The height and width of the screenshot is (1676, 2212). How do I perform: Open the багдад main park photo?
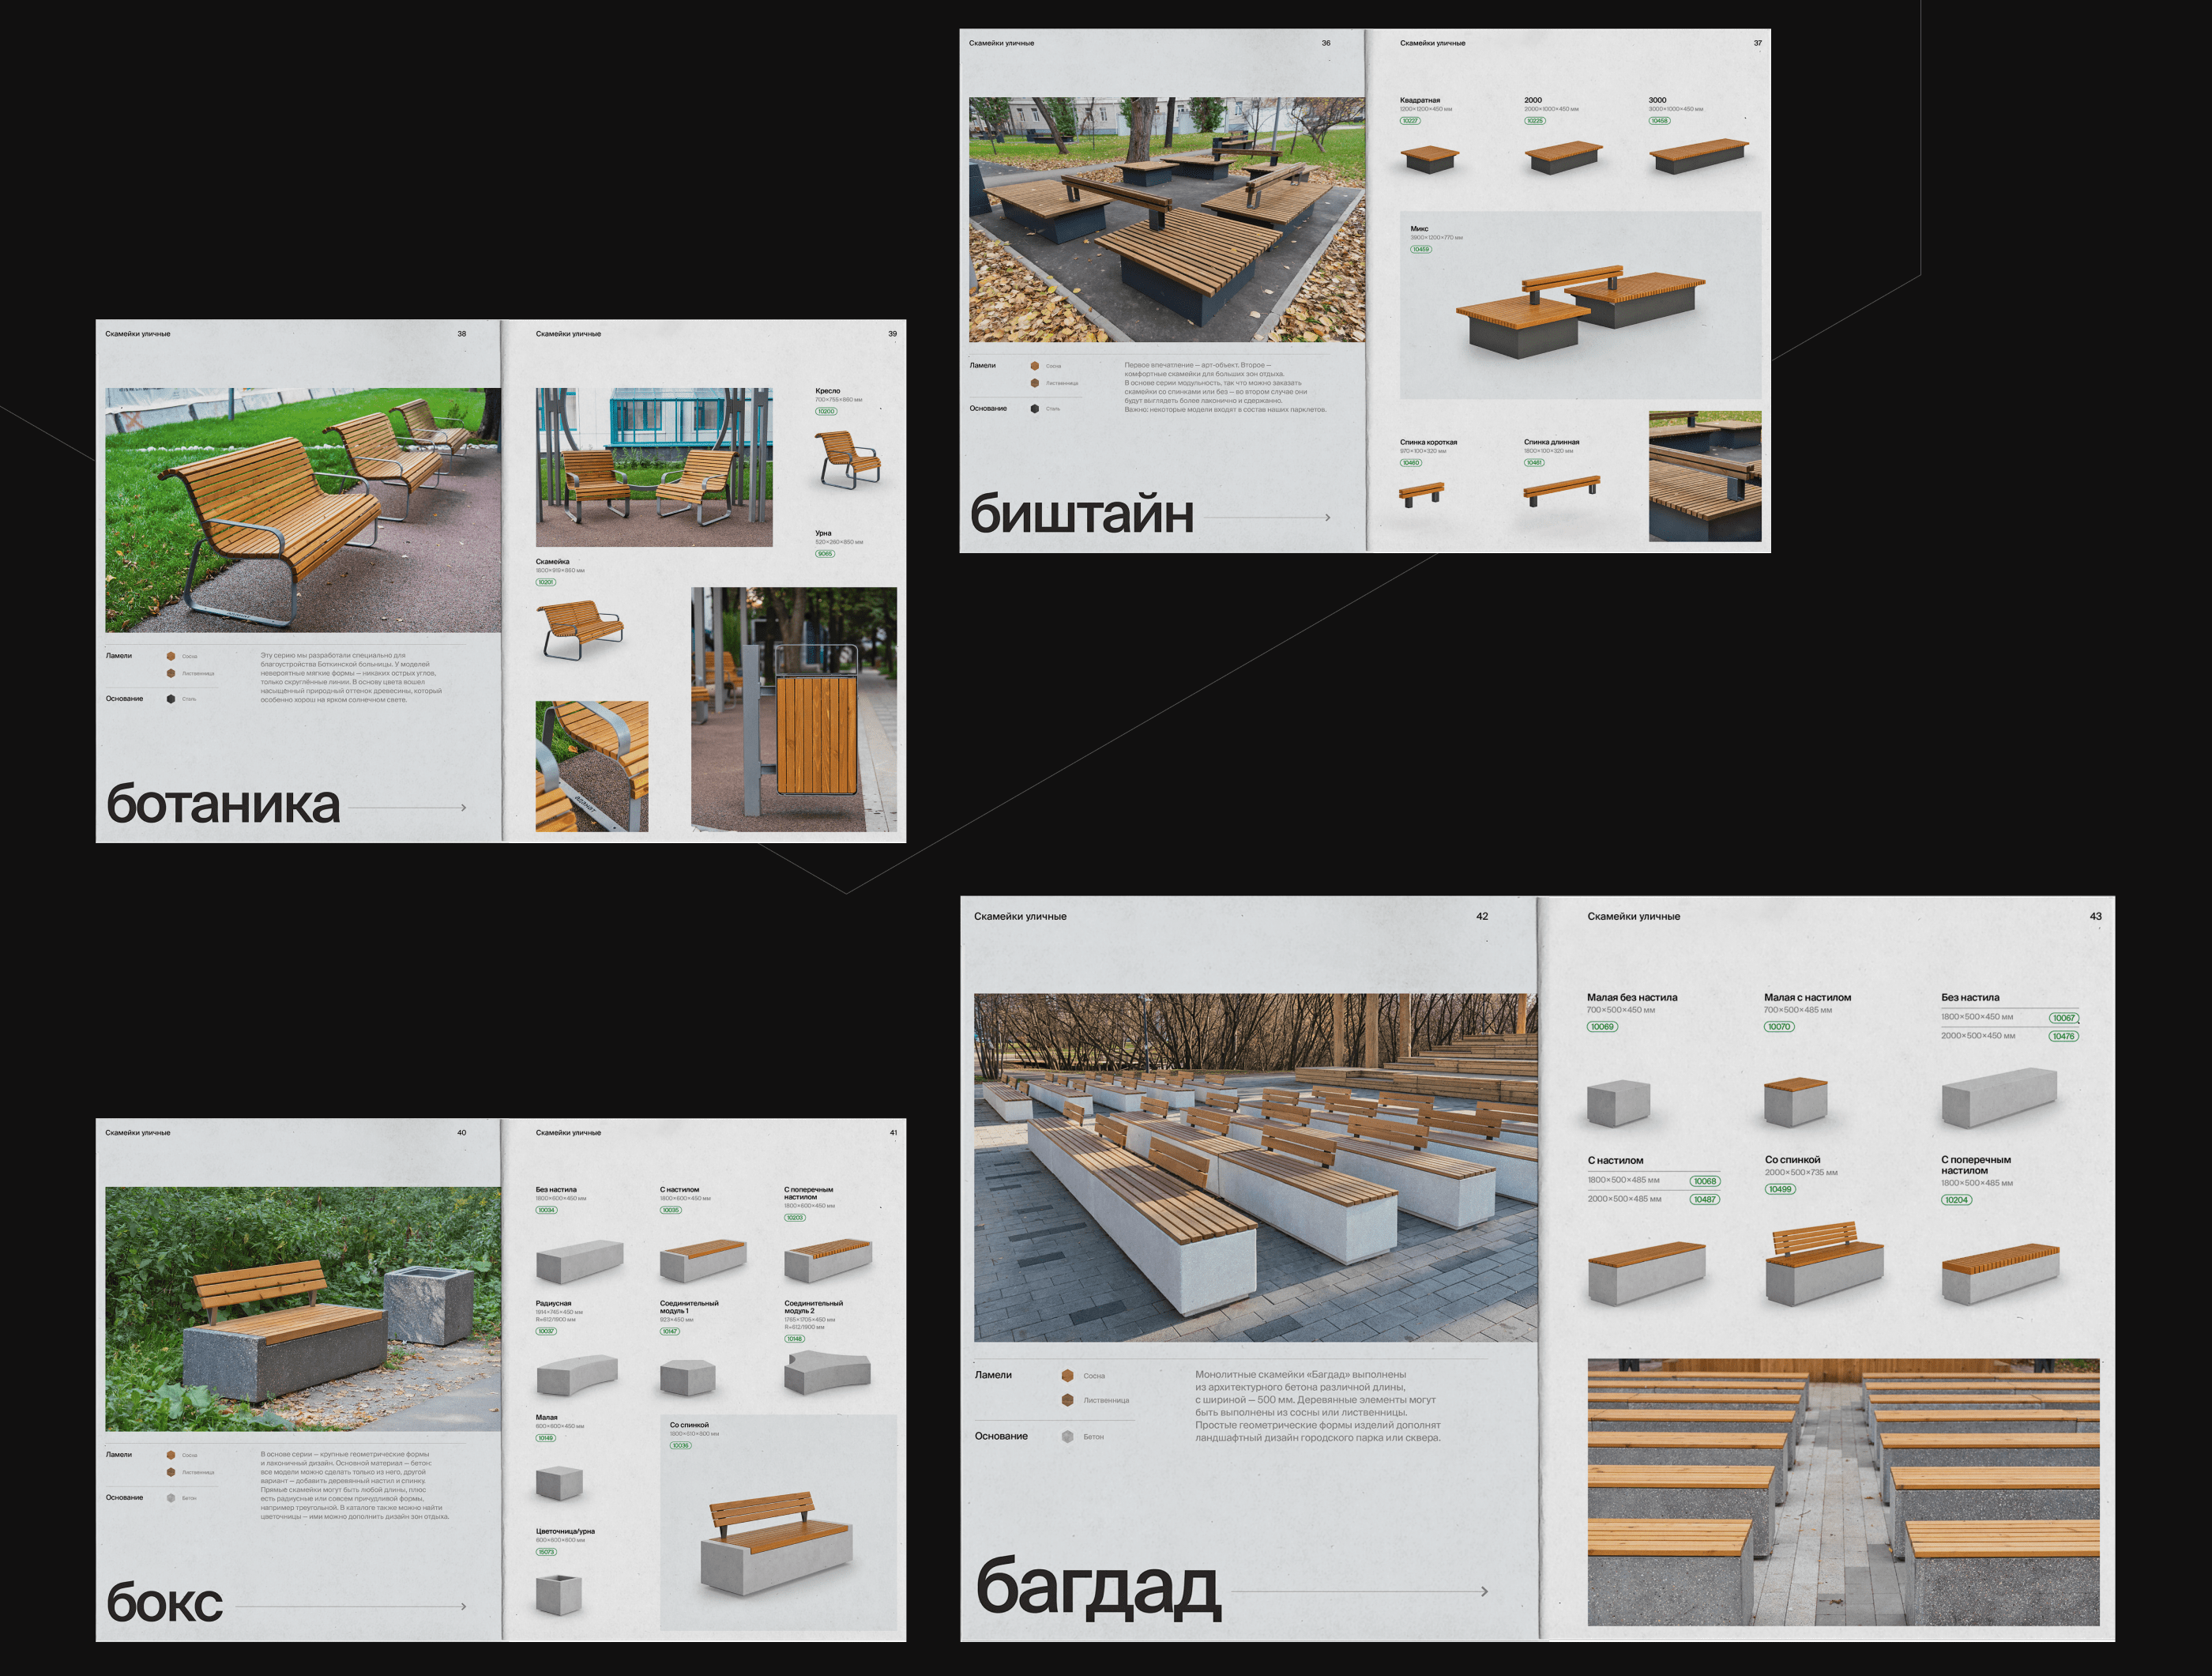pos(1255,1167)
